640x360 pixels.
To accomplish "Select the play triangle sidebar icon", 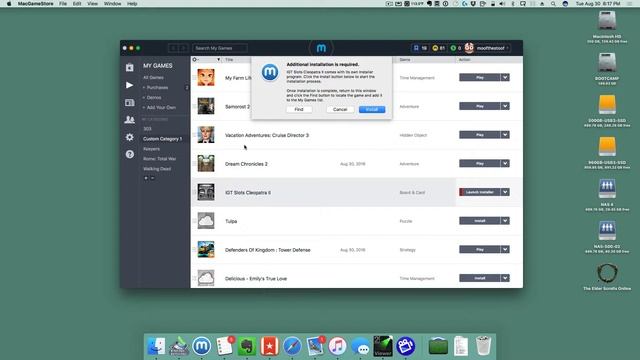I will (129, 85).
